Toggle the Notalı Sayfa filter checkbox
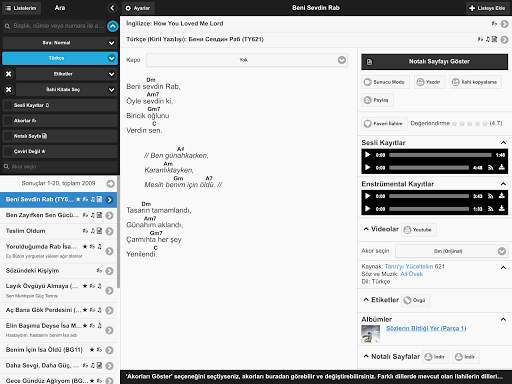 (x=60, y=136)
